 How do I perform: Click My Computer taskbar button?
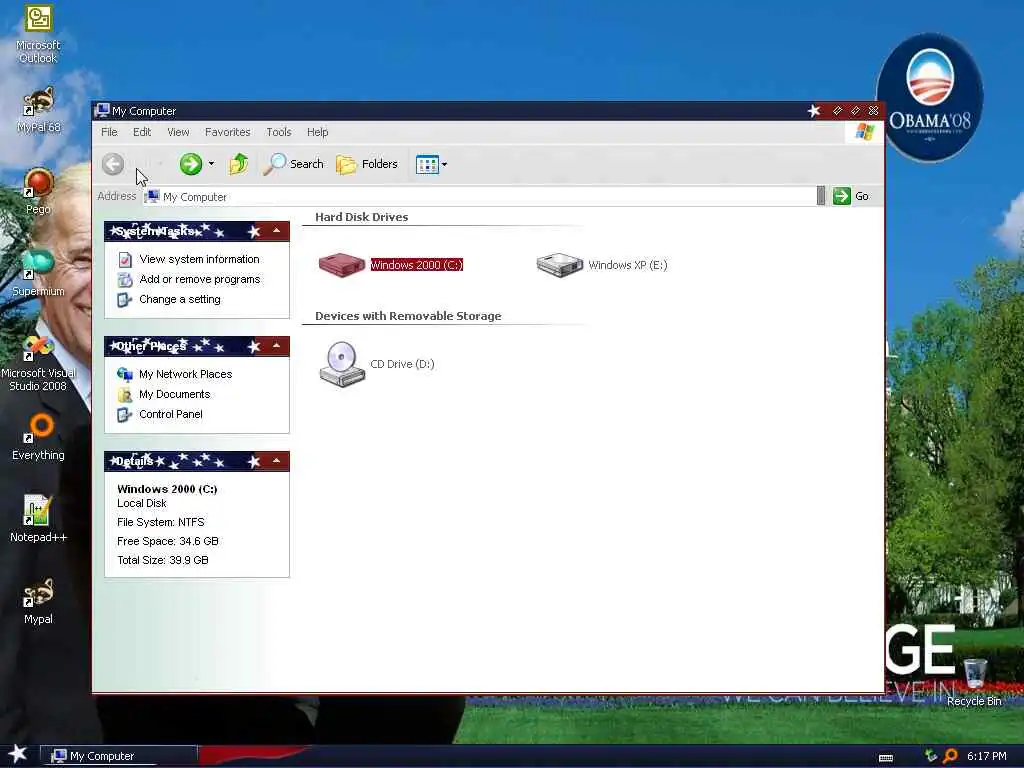click(x=118, y=756)
